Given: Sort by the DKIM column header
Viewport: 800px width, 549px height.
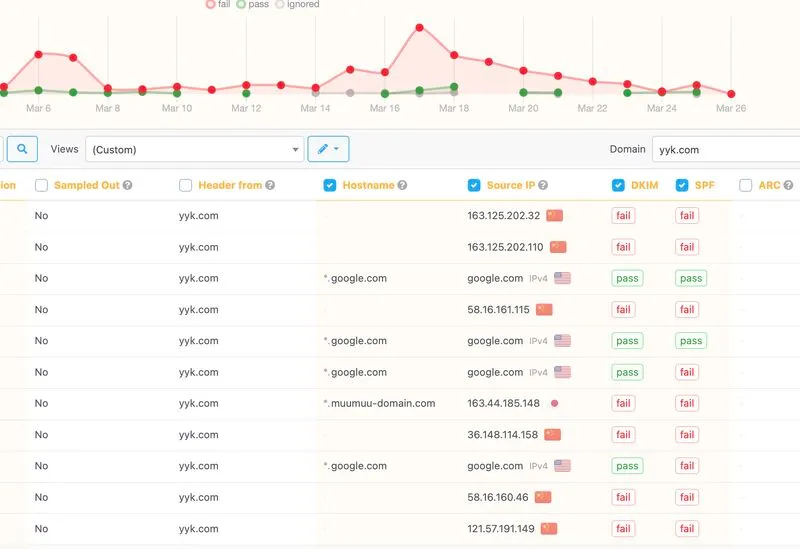Looking at the screenshot, I should point(644,185).
